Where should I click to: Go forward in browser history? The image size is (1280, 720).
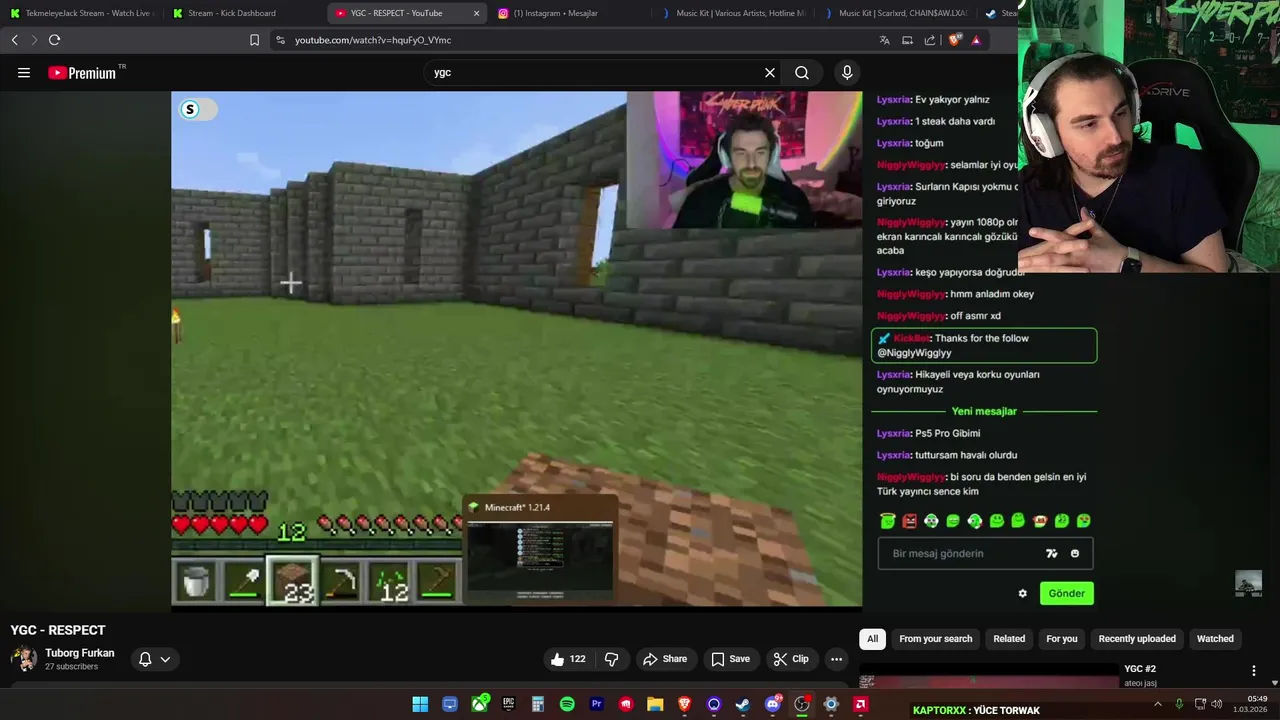click(x=33, y=40)
